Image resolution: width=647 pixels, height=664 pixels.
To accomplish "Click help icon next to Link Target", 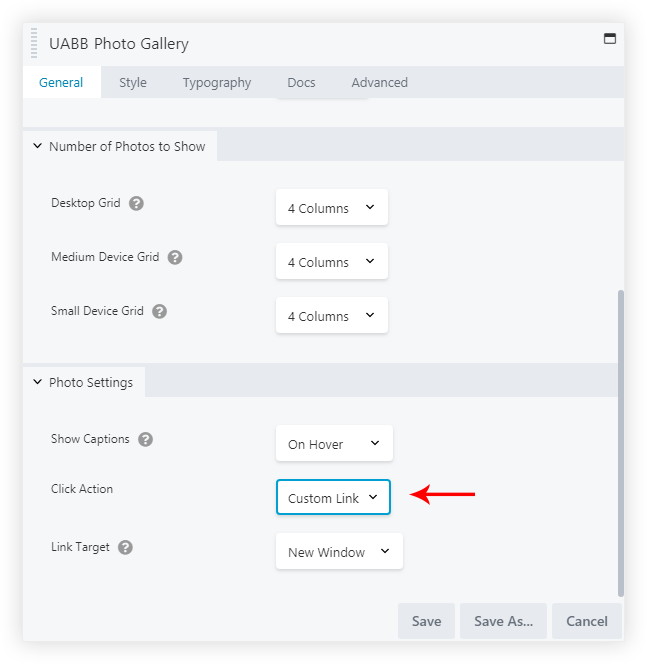I will point(125,547).
